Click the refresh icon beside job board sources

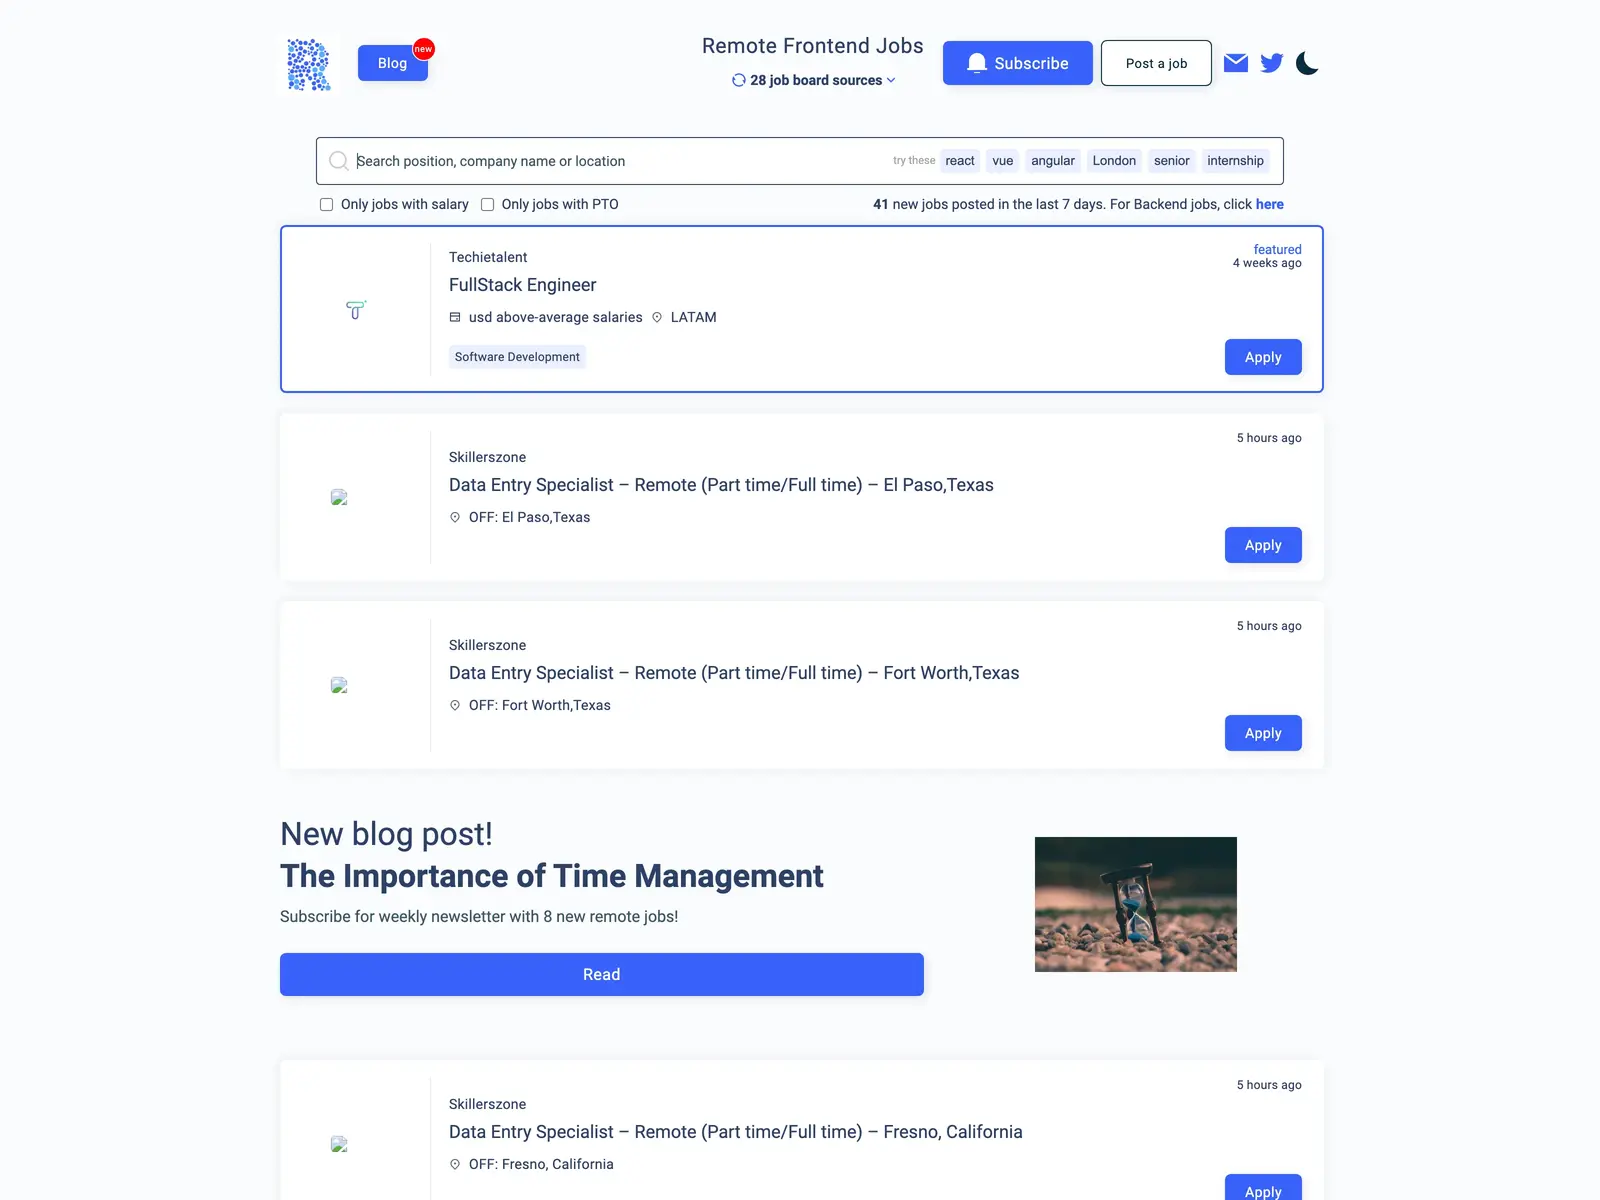click(739, 80)
